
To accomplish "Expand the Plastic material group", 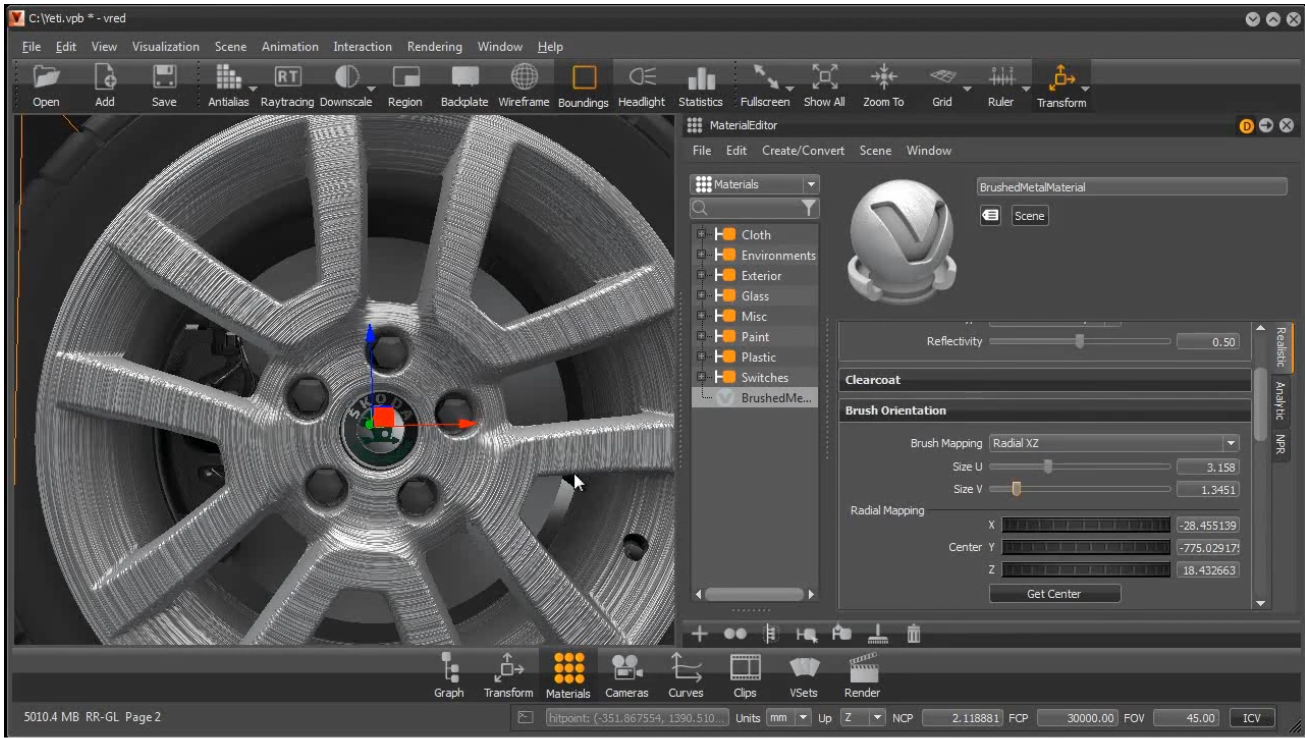I will [x=701, y=357].
